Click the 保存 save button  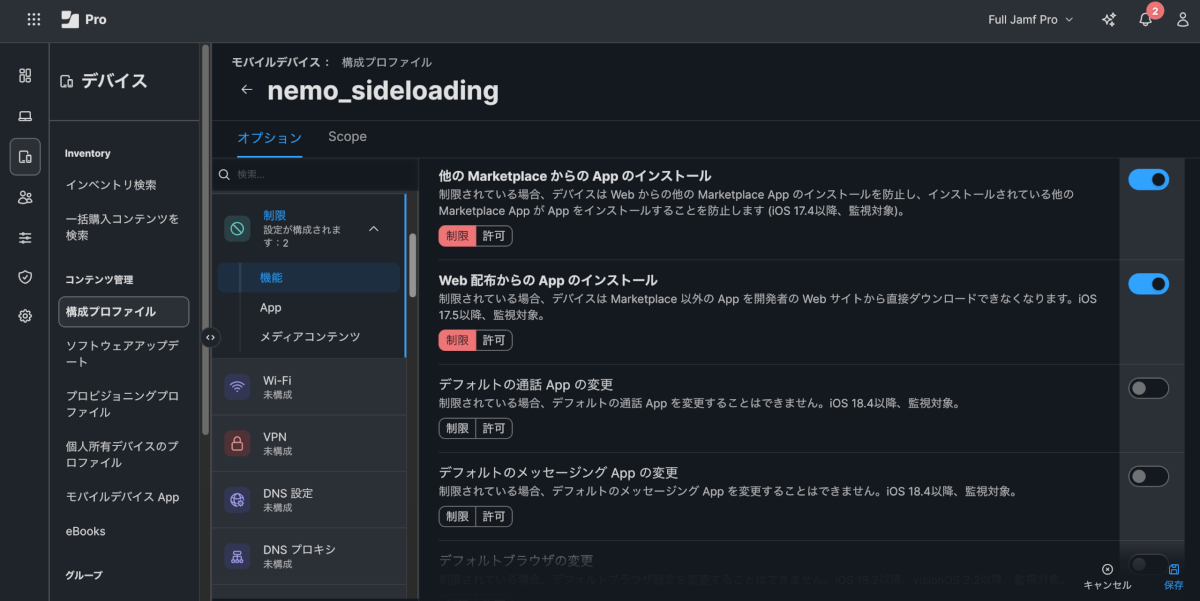click(x=1174, y=576)
